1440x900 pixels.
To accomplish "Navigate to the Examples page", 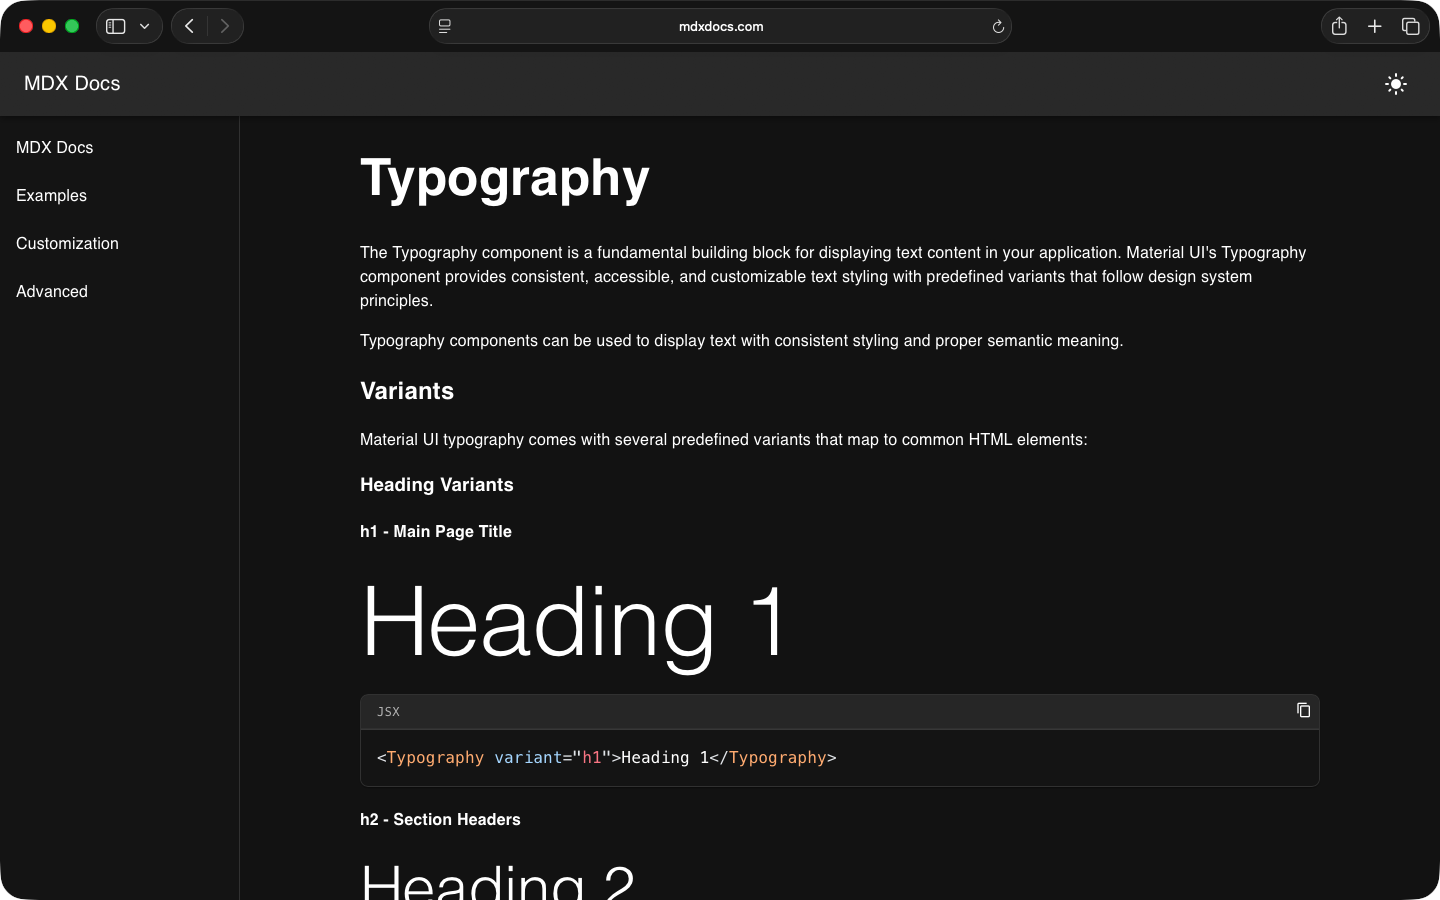I will pos(51,195).
